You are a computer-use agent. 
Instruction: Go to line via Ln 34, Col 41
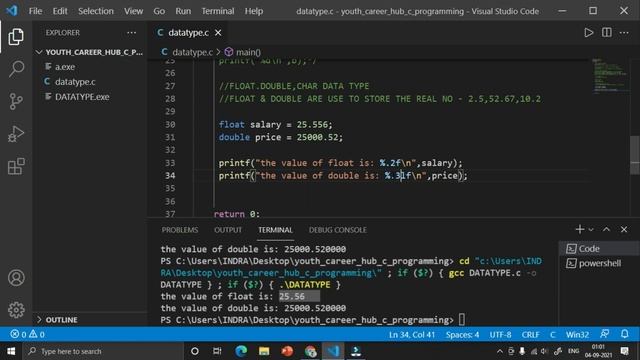click(x=412, y=335)
